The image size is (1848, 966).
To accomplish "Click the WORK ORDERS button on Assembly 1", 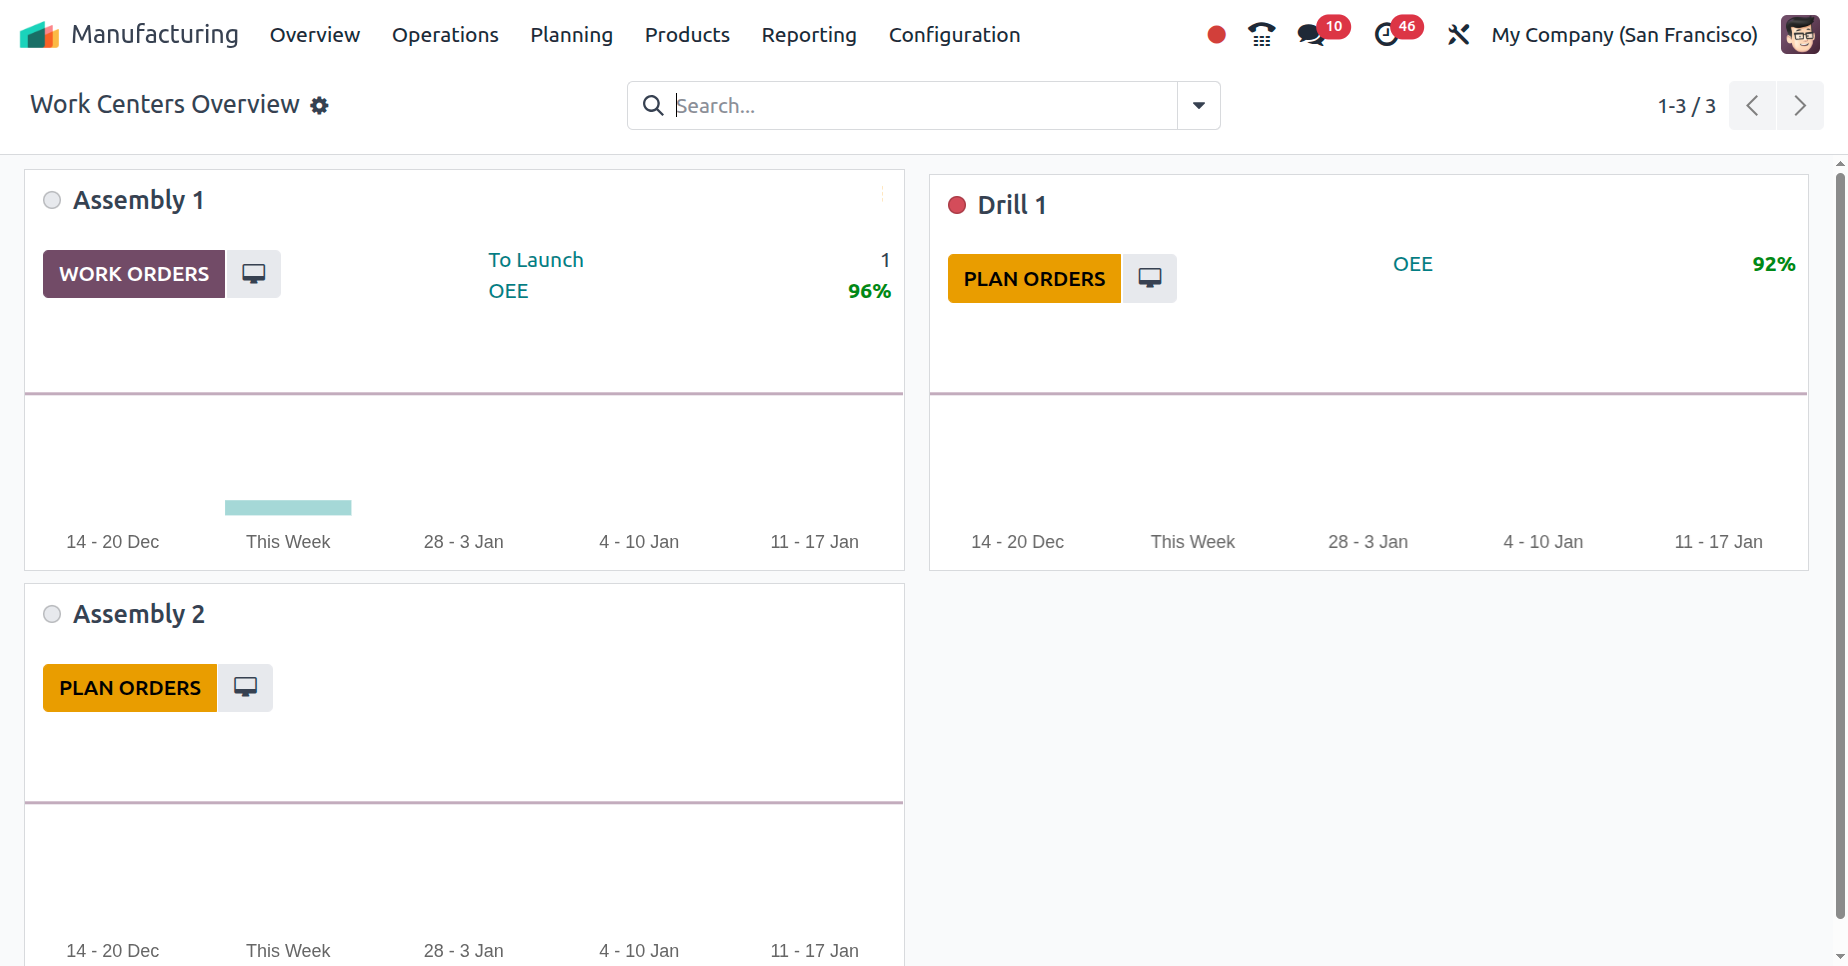I will click(x=134, y=273).
